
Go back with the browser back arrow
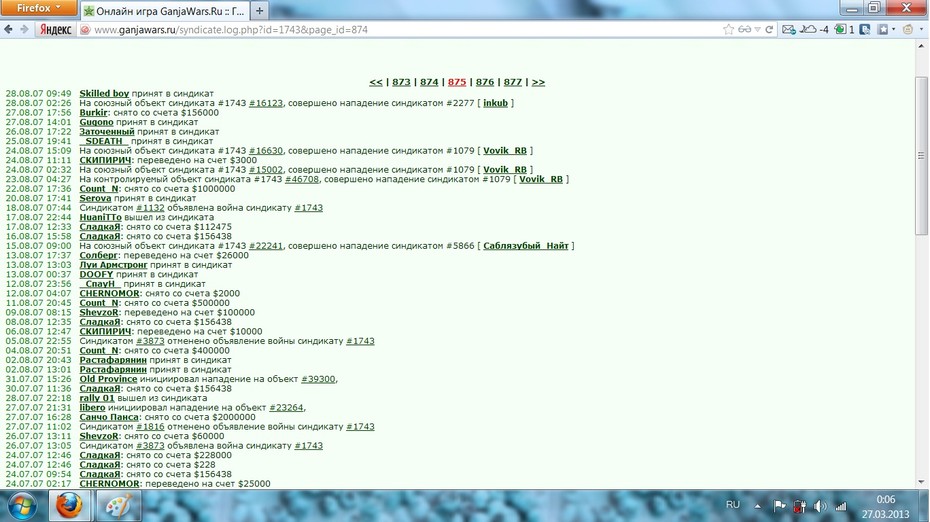pyautogui.click(x=8, y=29)
